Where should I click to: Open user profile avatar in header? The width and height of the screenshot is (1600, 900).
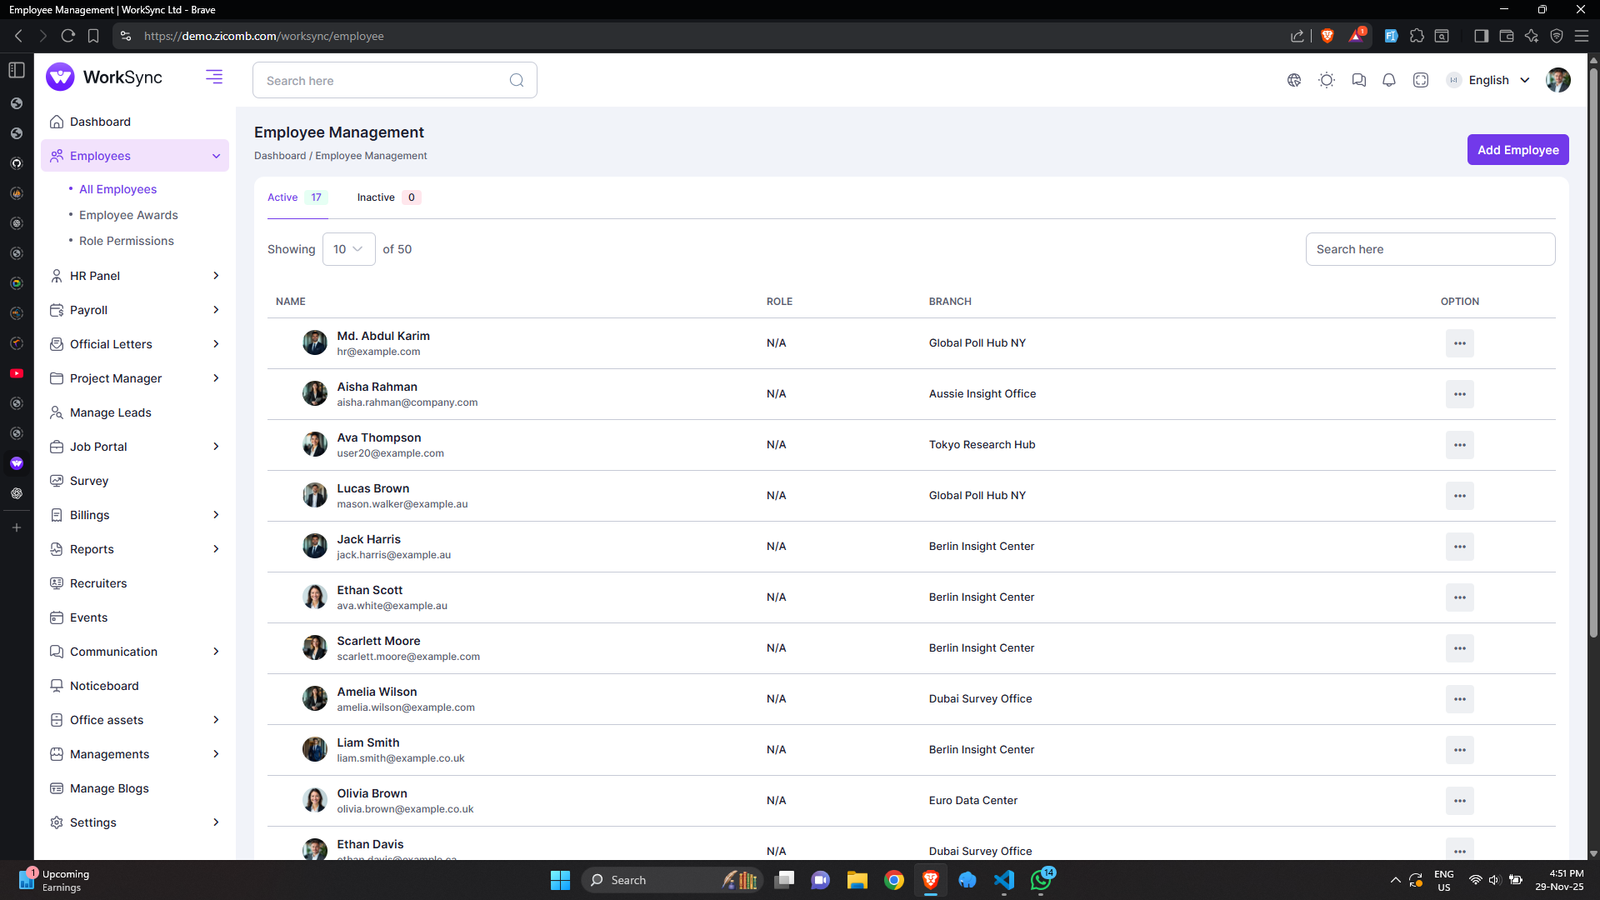(x=1558, y=80)
